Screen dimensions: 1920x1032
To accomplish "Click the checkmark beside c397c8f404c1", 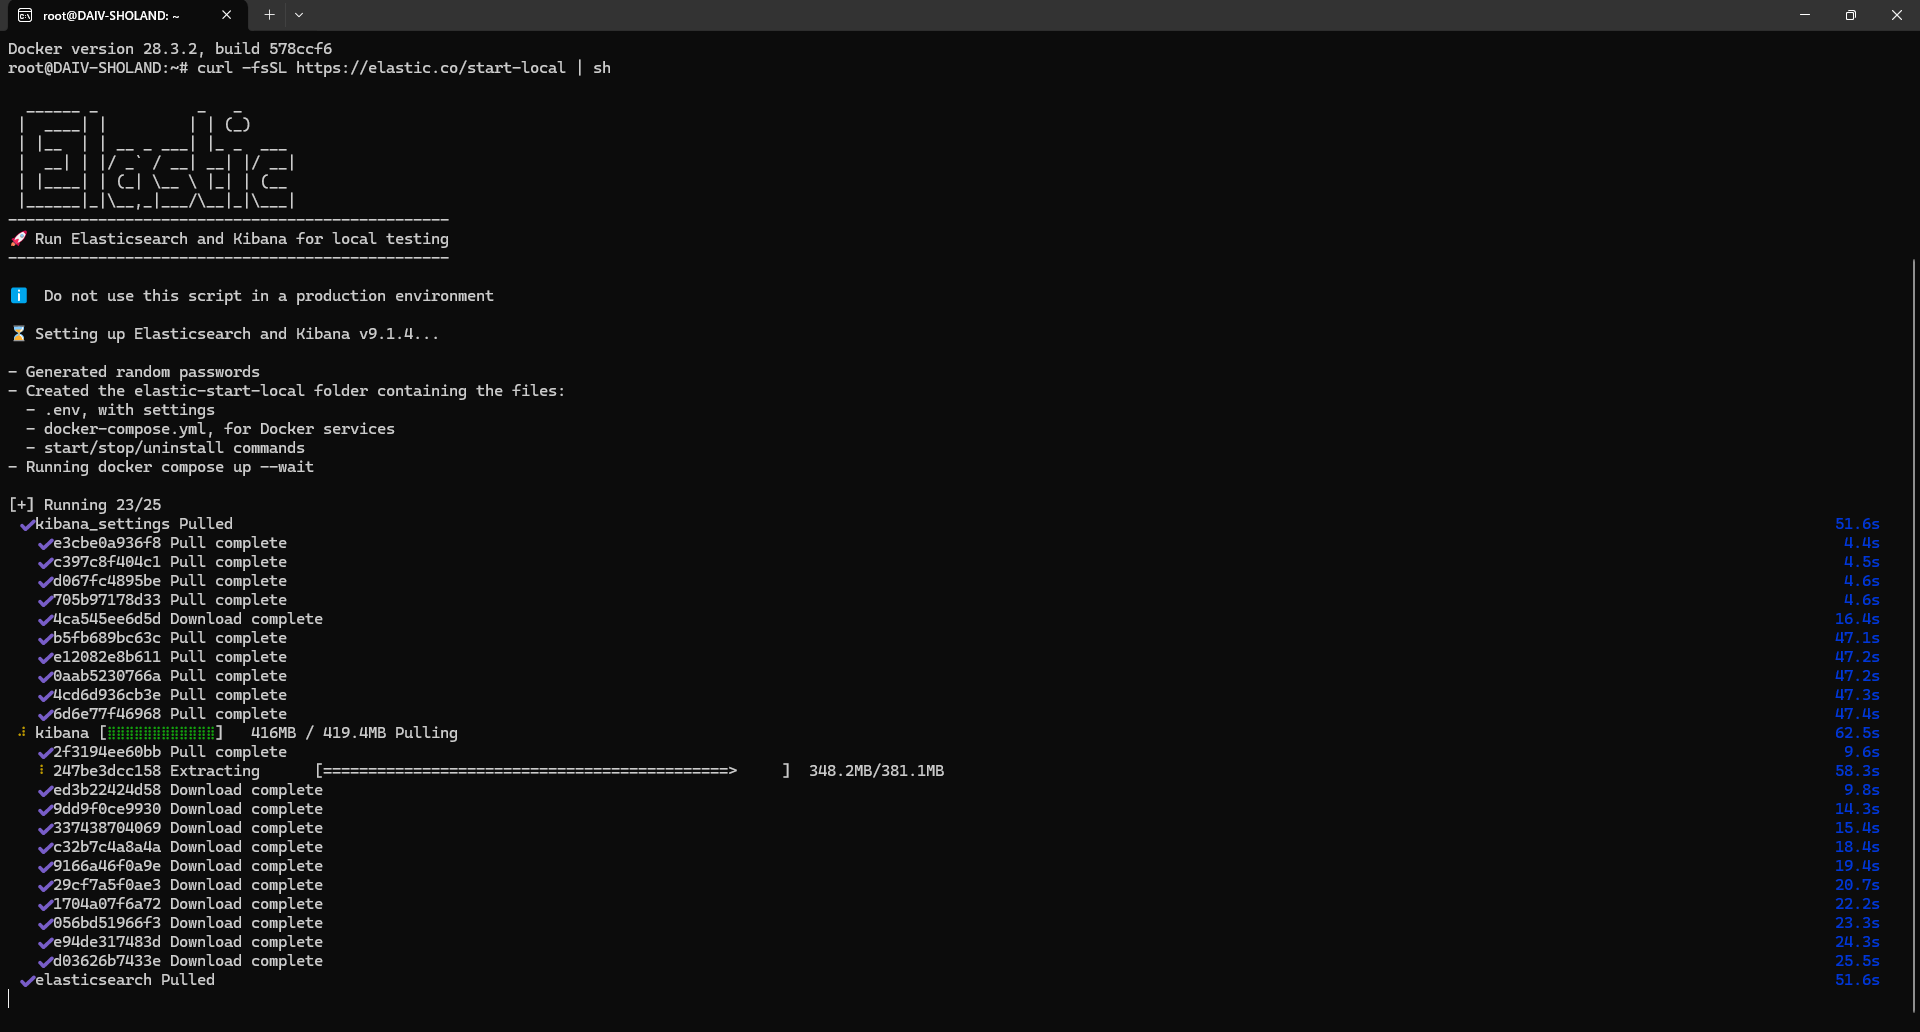I will 45,563.
